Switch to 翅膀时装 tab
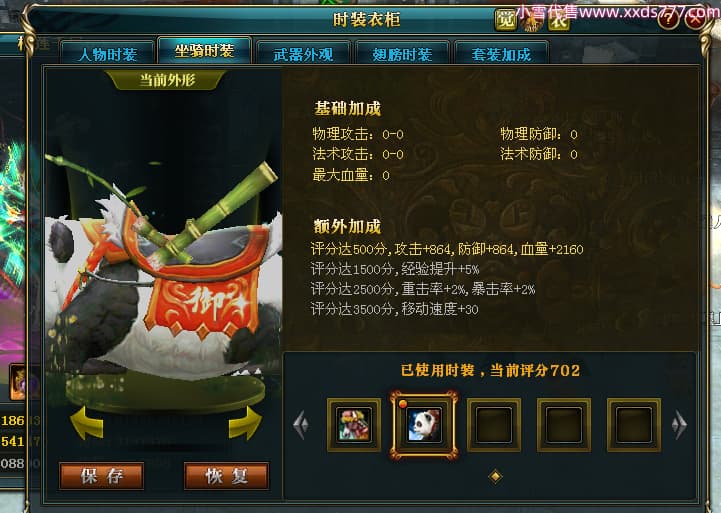Viewport: 721px width, 513px height. [402, 53]
